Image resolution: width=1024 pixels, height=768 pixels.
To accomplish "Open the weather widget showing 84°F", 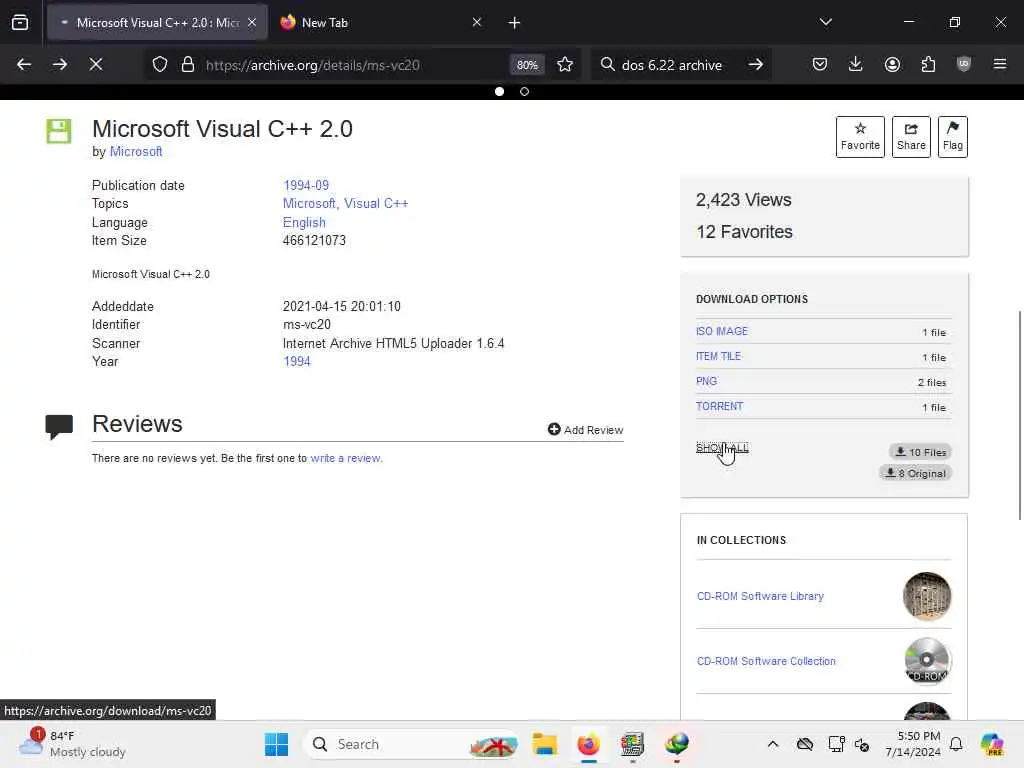I will coord(73,744).
